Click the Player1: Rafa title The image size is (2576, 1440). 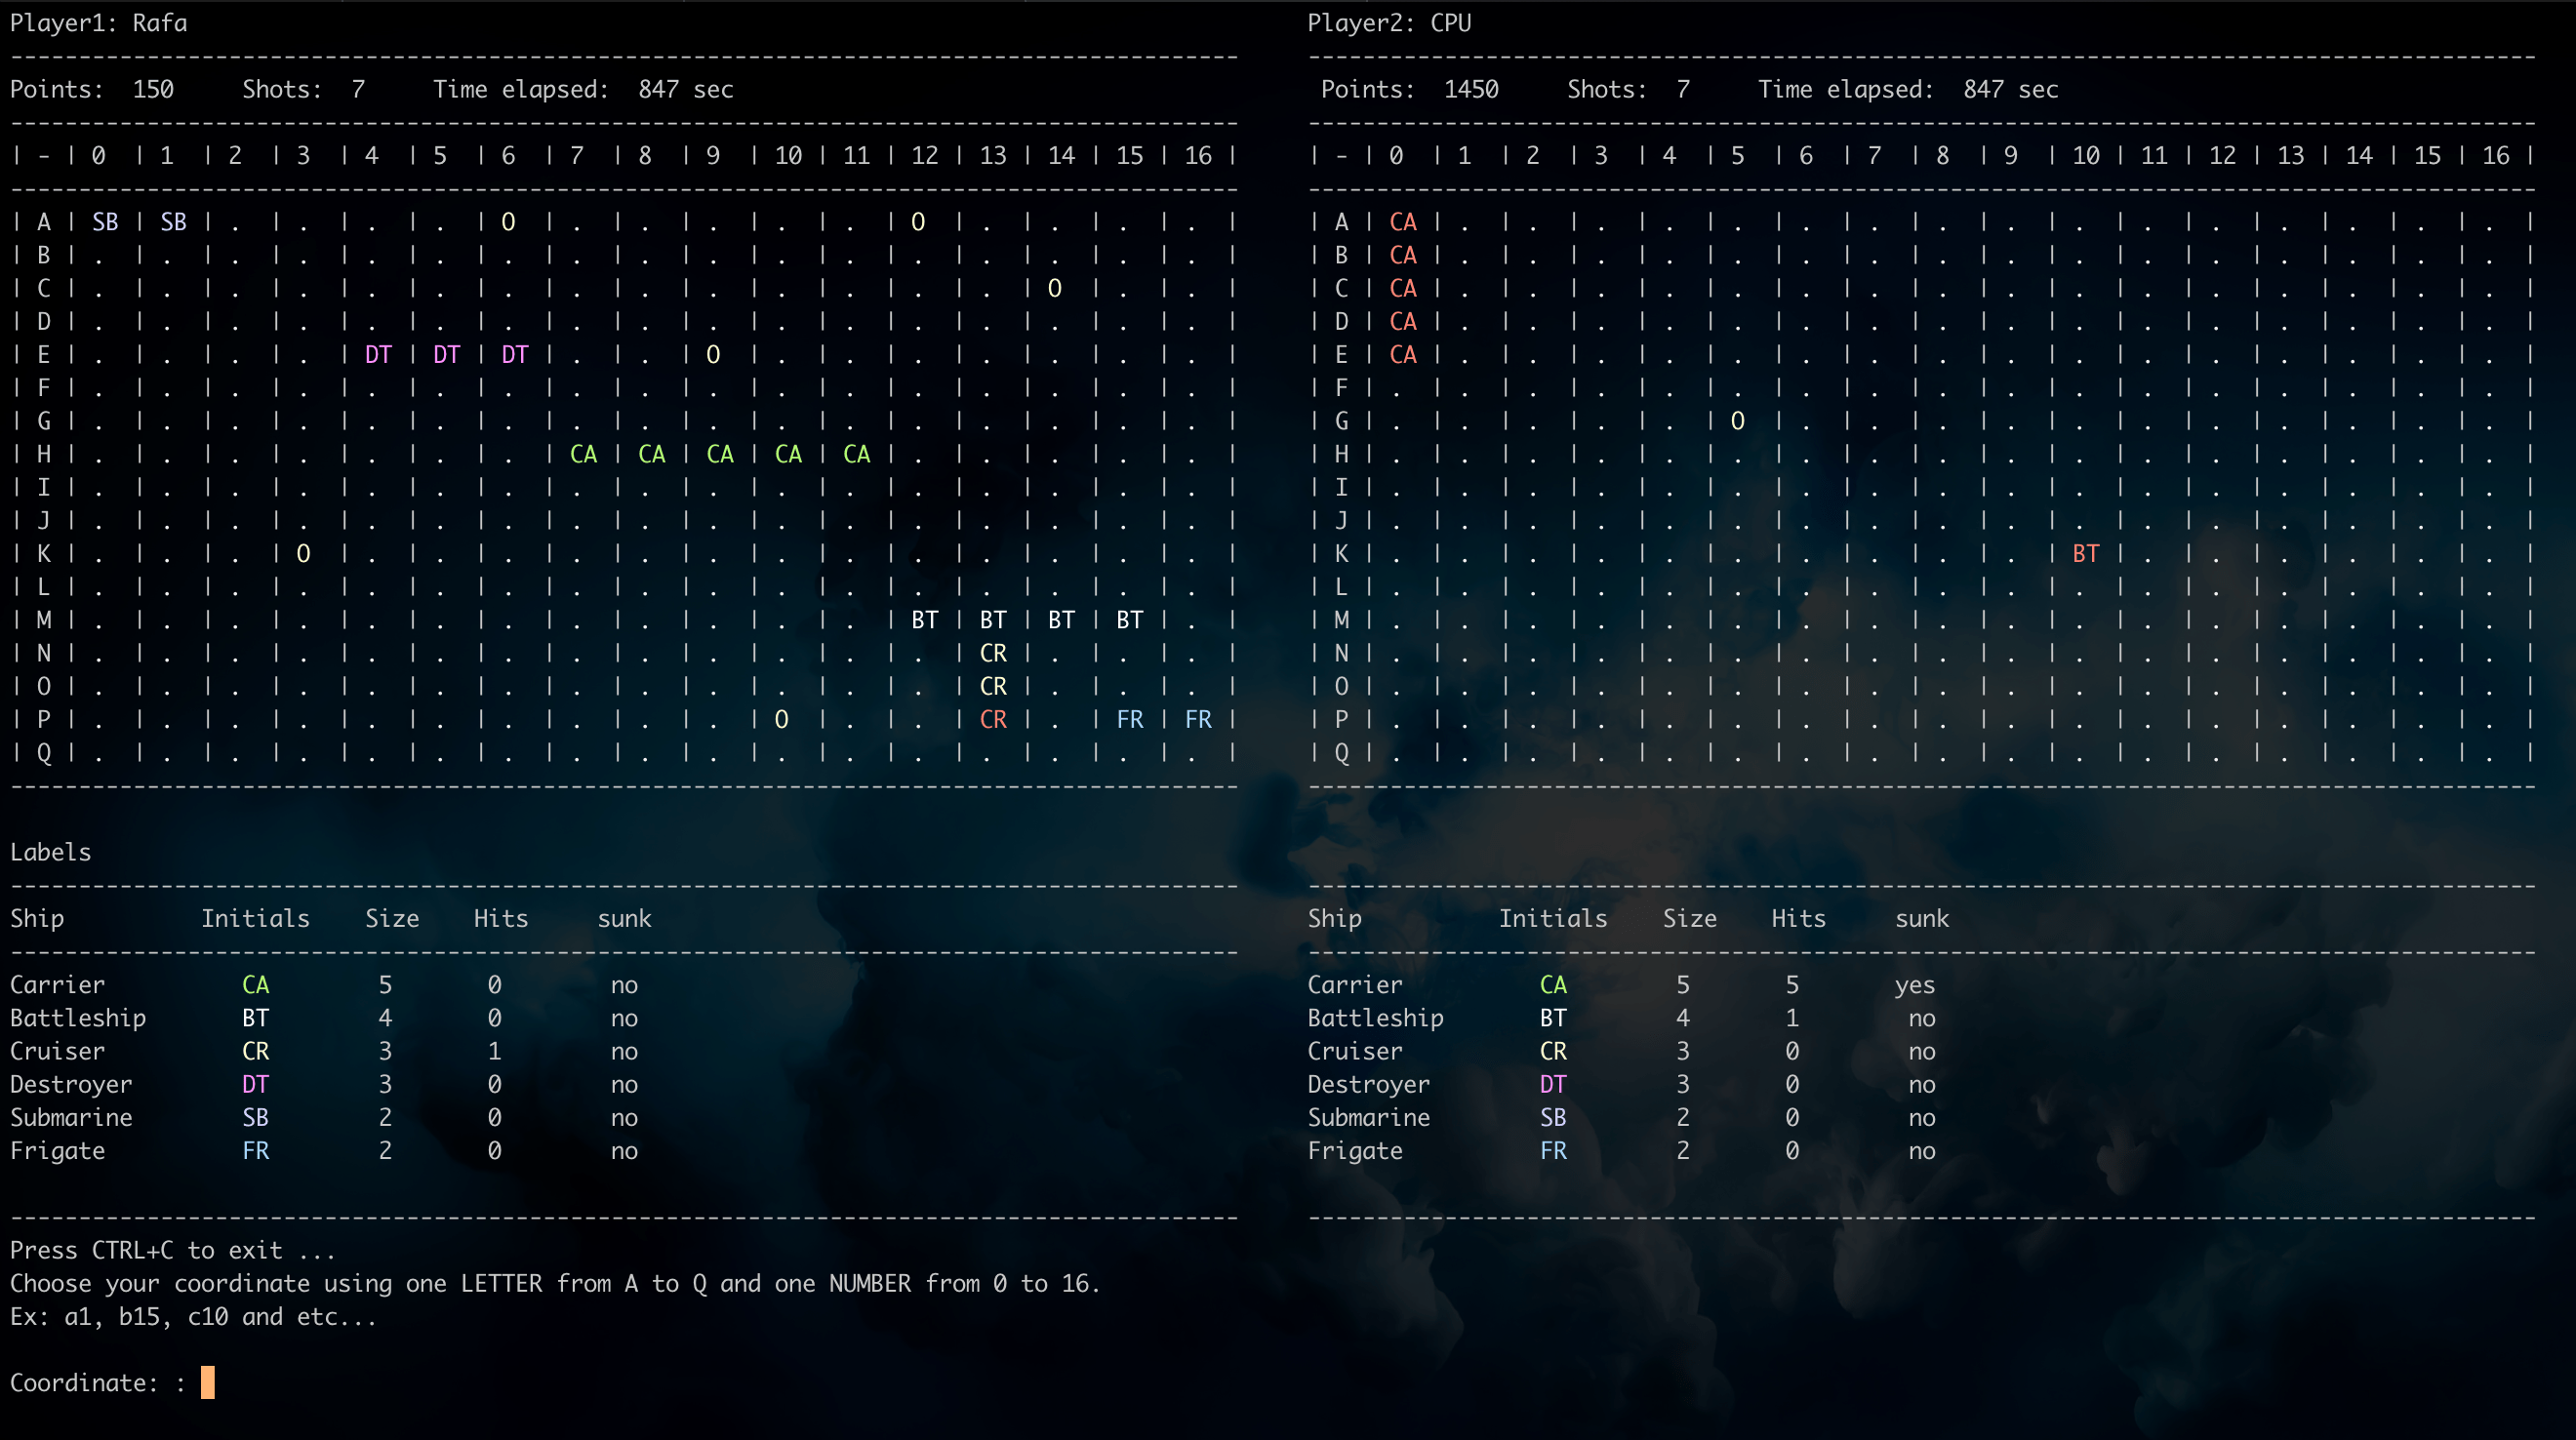click(98, 23)
